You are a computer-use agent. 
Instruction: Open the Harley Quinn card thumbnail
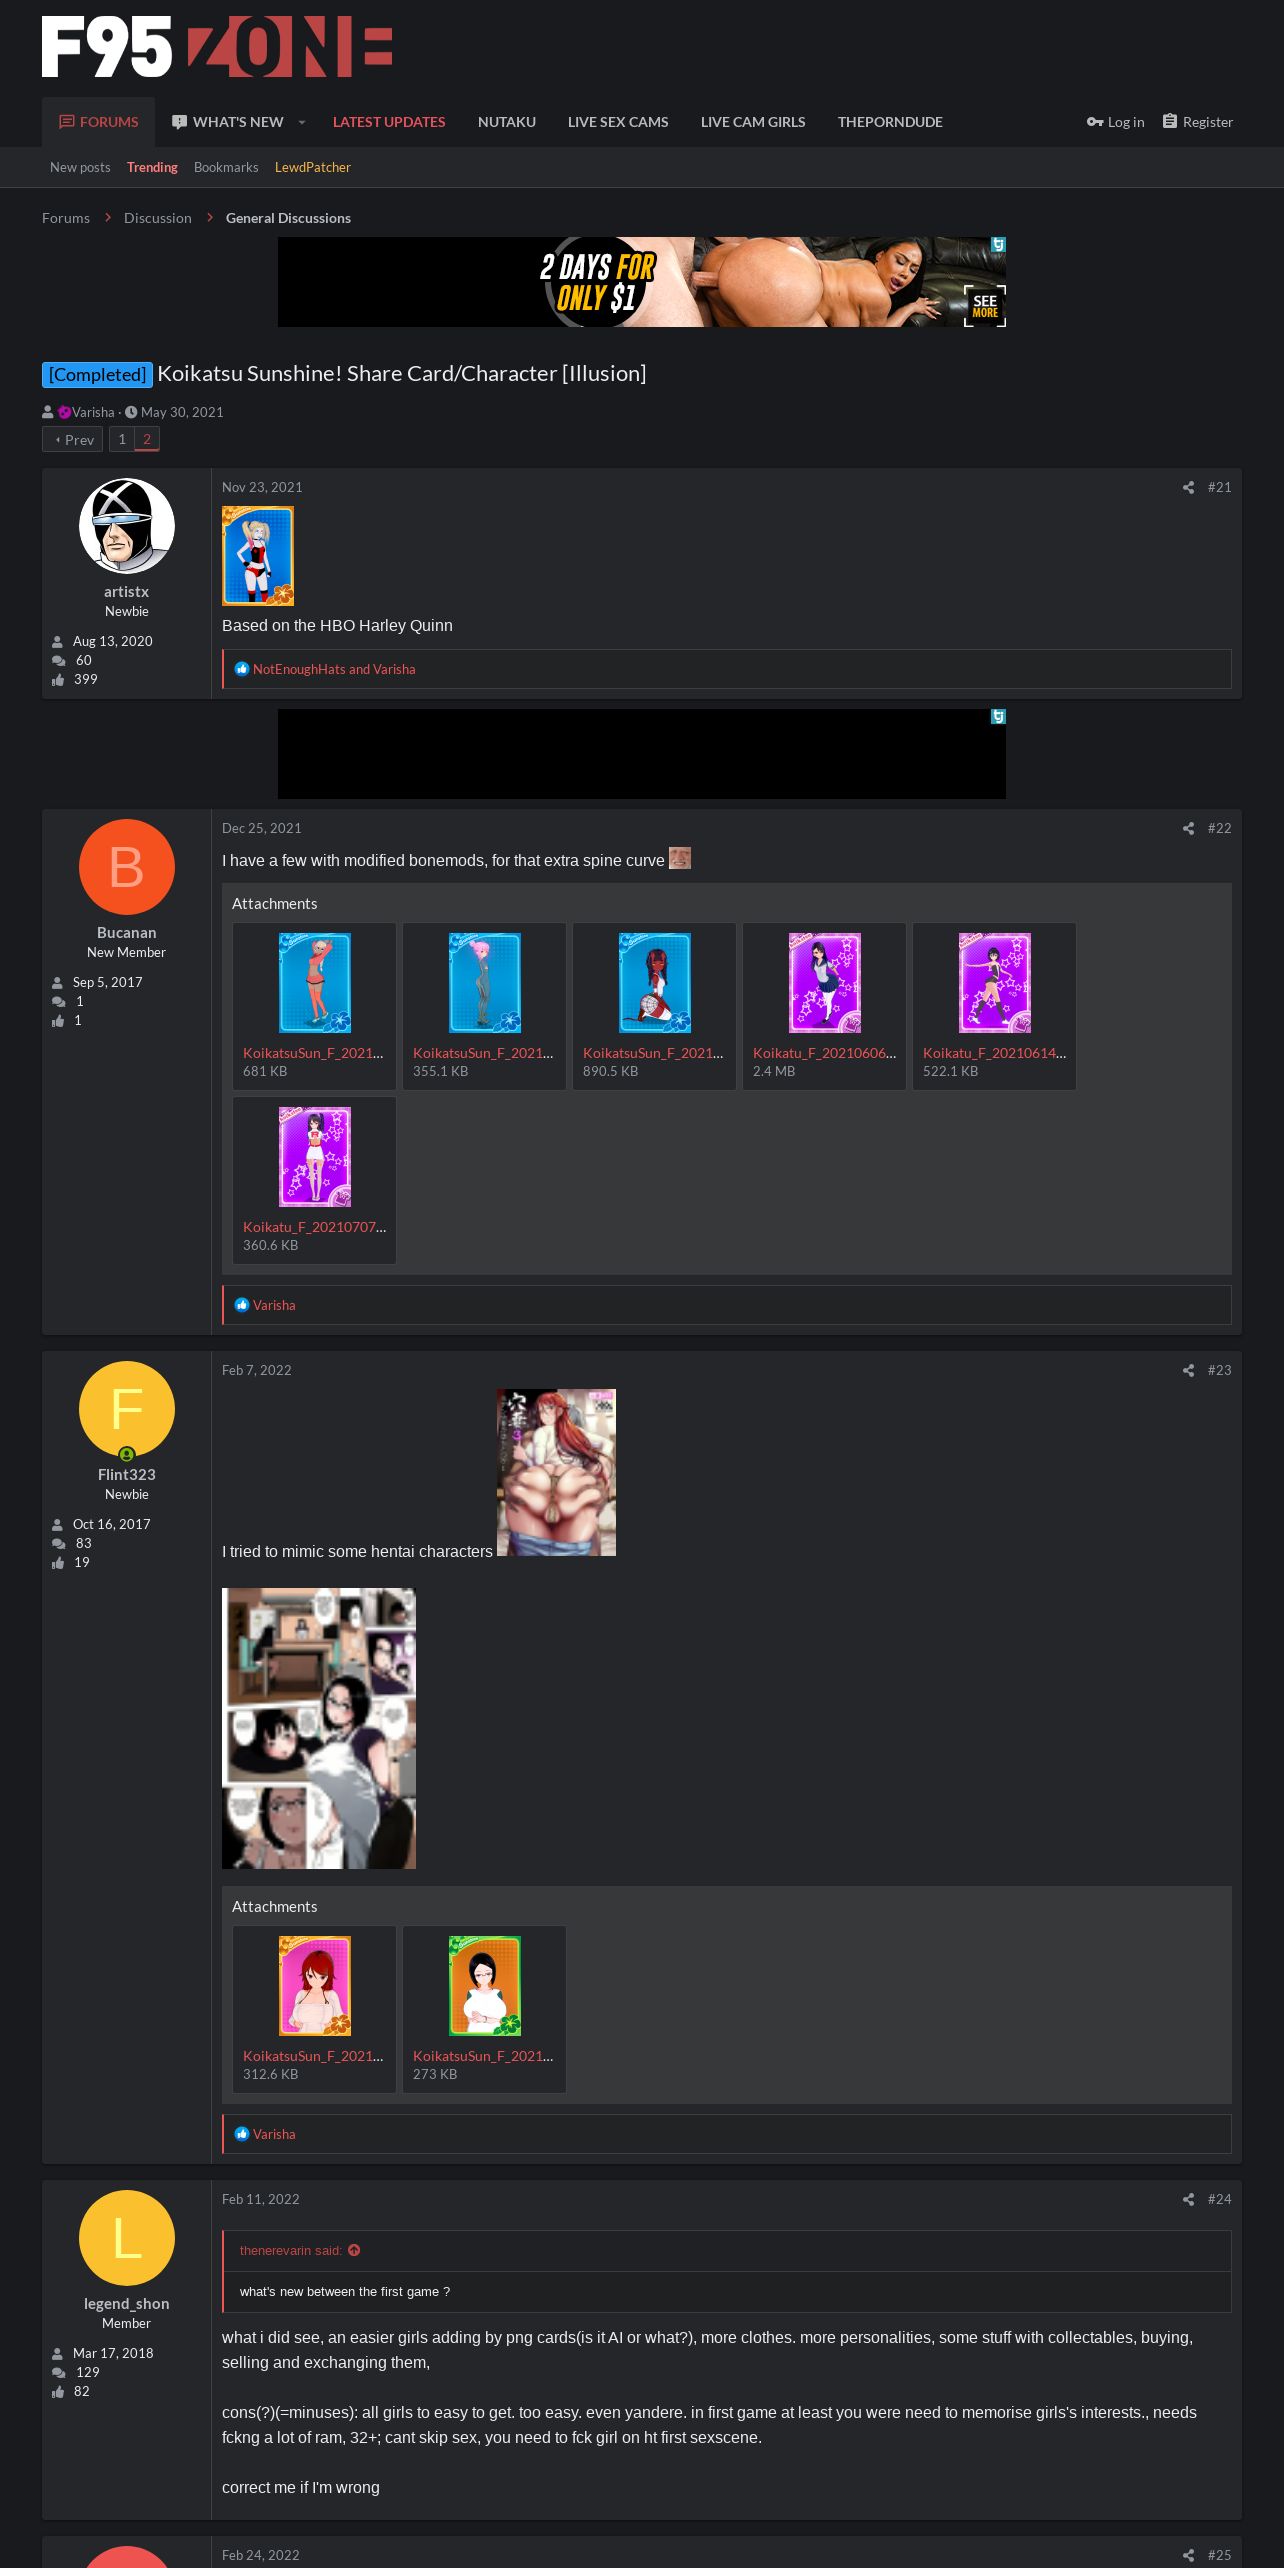[x=258, y=556]
